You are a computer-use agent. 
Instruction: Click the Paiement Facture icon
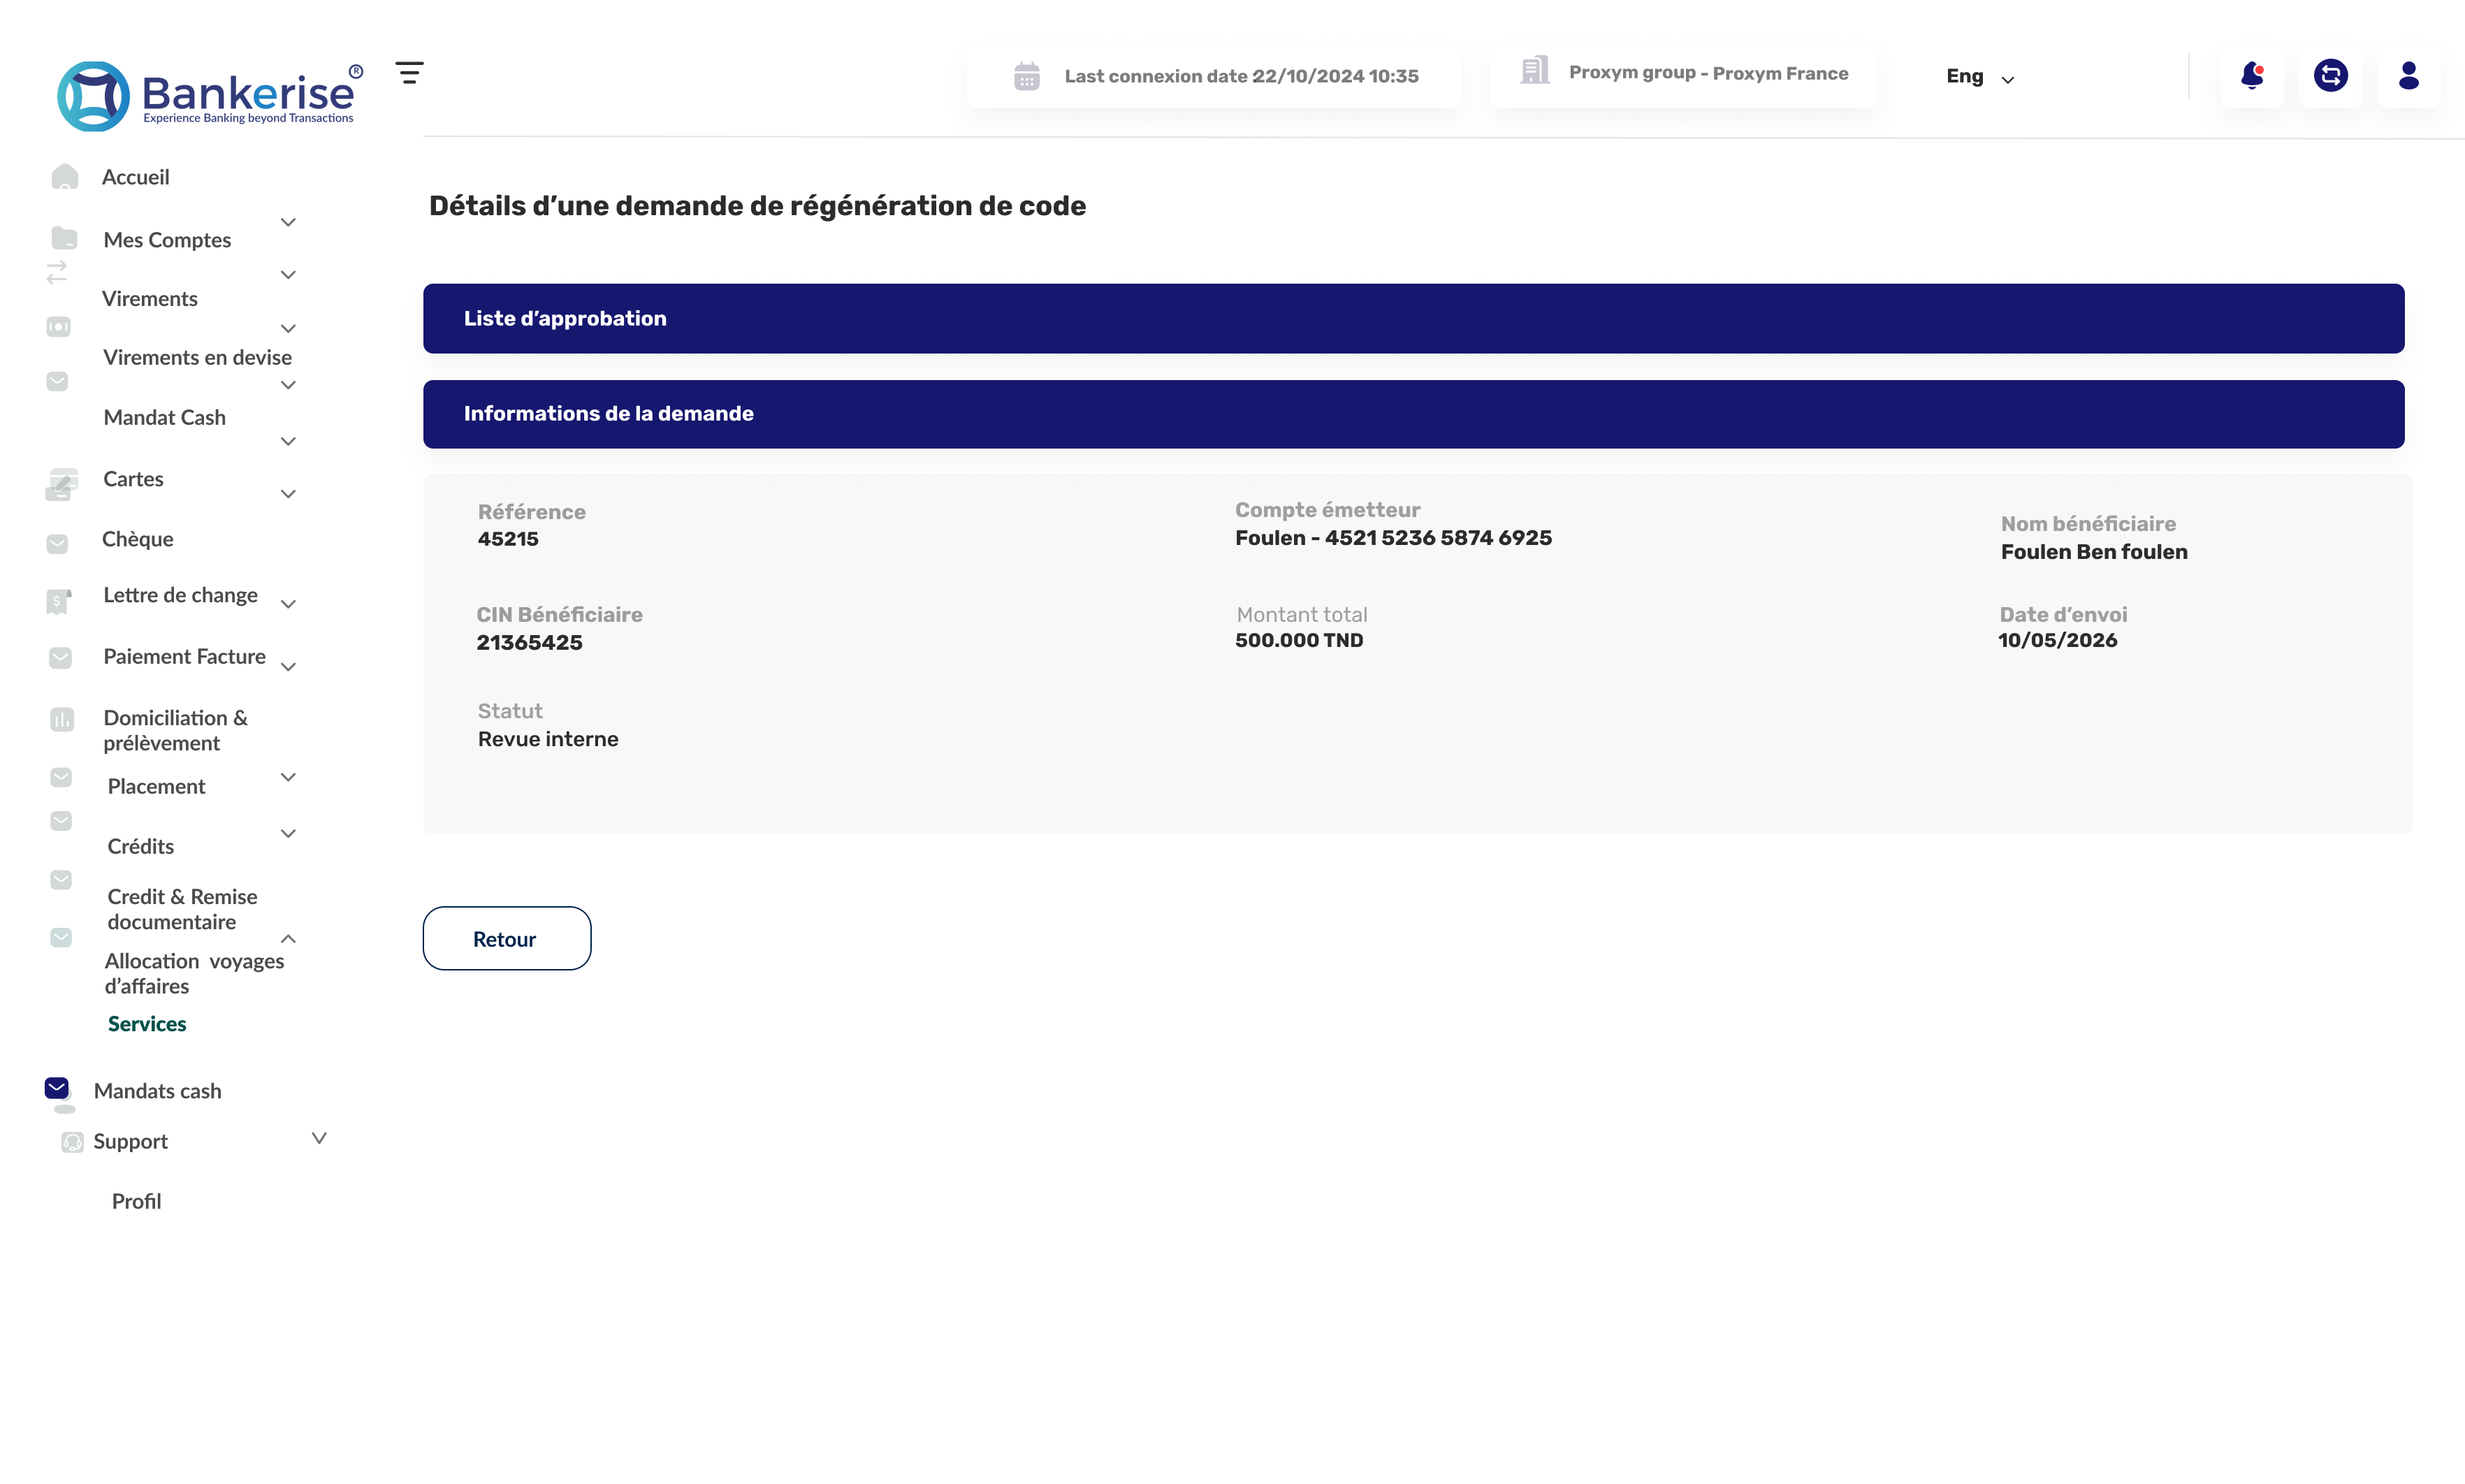pyautogui.click(x=60, y=658)
